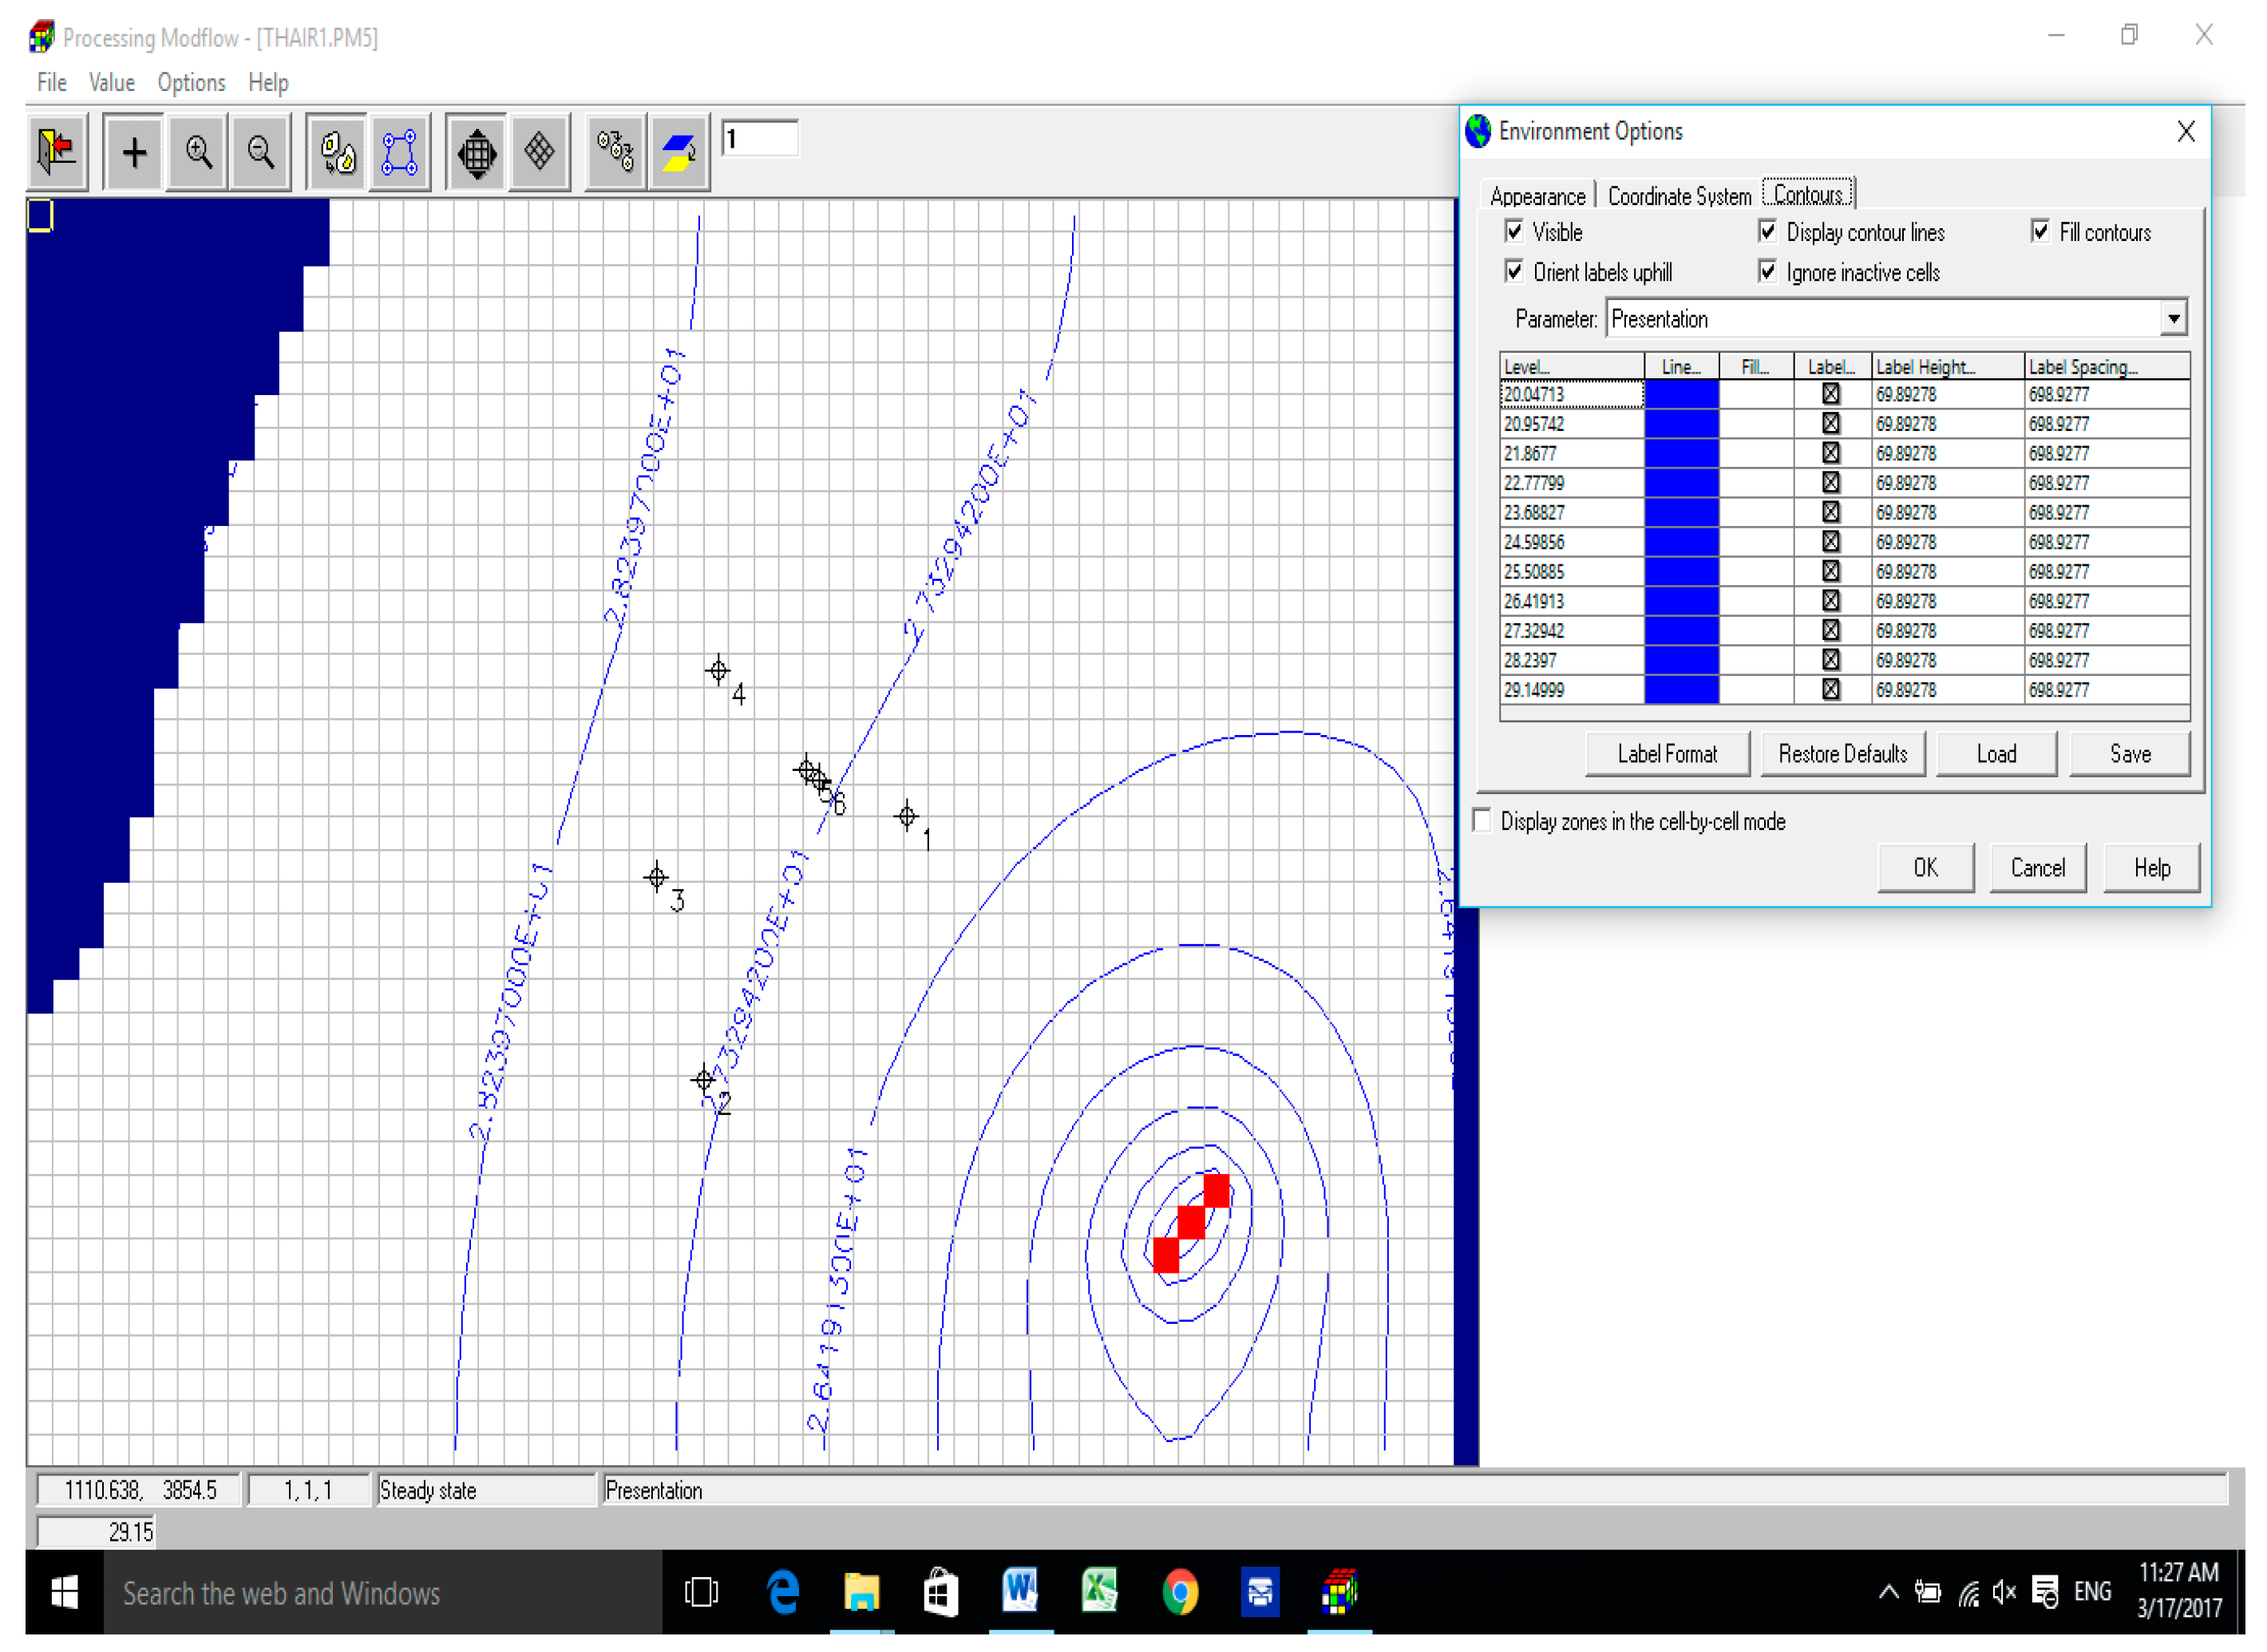Viewport: 2267px width, 1652px height.
Task: Select the assign value crosshair tool
Action: click(x=134, y=152)
